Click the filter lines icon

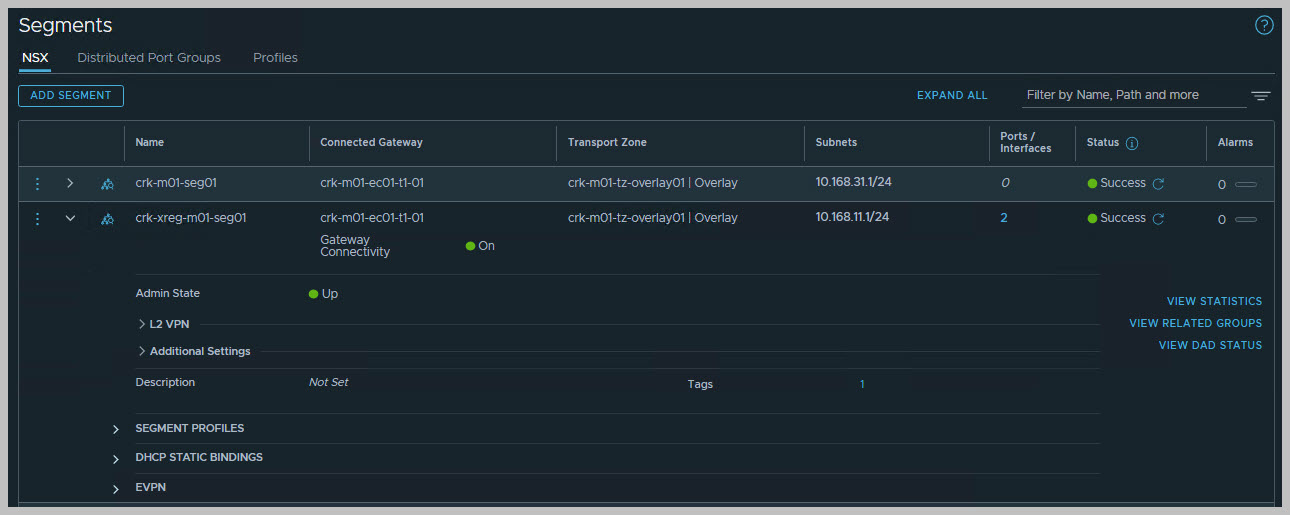coord(1260,96)
